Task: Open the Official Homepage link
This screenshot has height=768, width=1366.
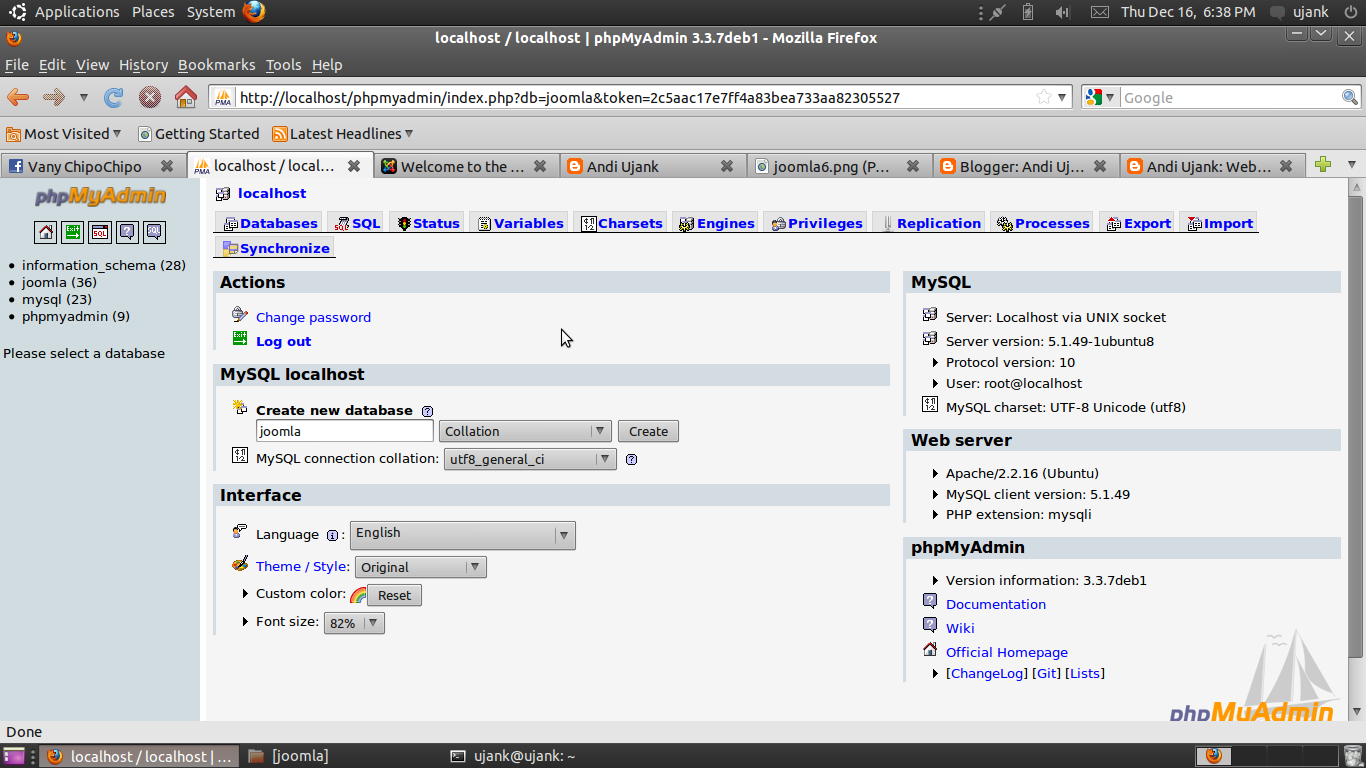Action: [1007, 653]
